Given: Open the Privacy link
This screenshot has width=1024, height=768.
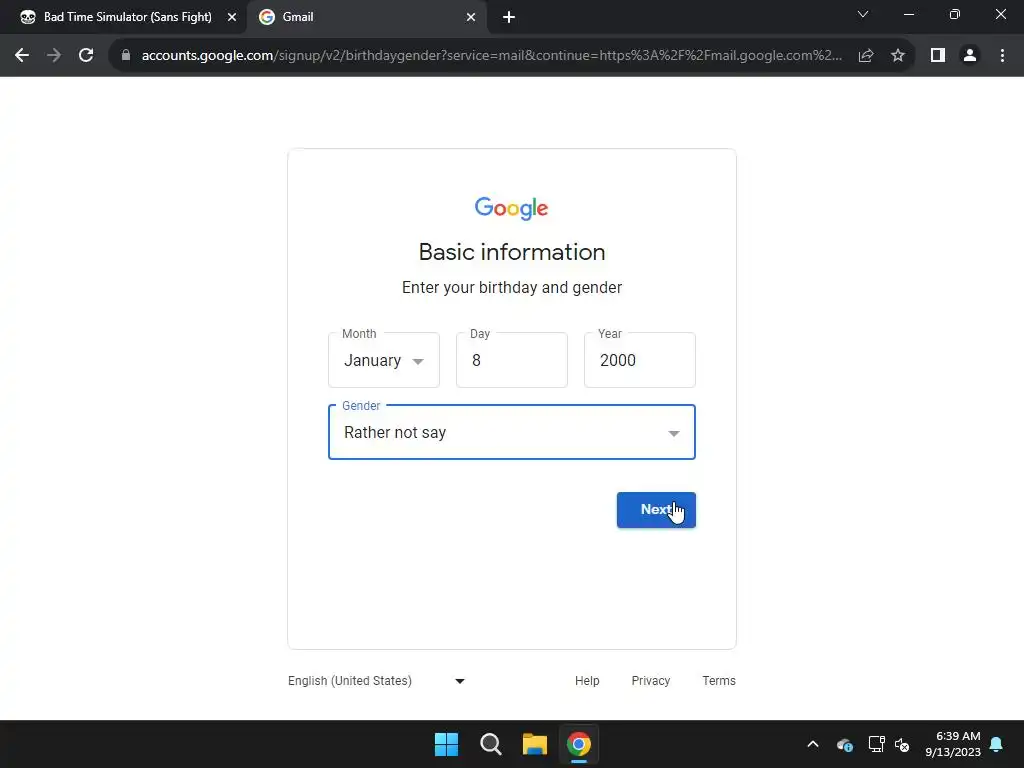Looking at the screenshot, I should pos(650,680).
